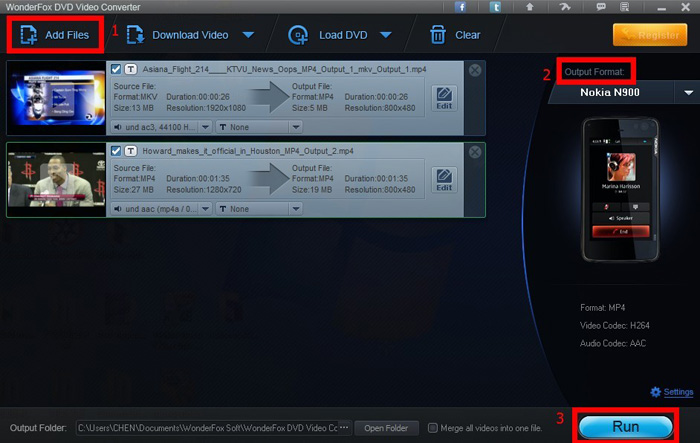Open the Twitter share icon
Image resolution: width=700 pixels, height=443 pixels.
click(x=495, y=7)
